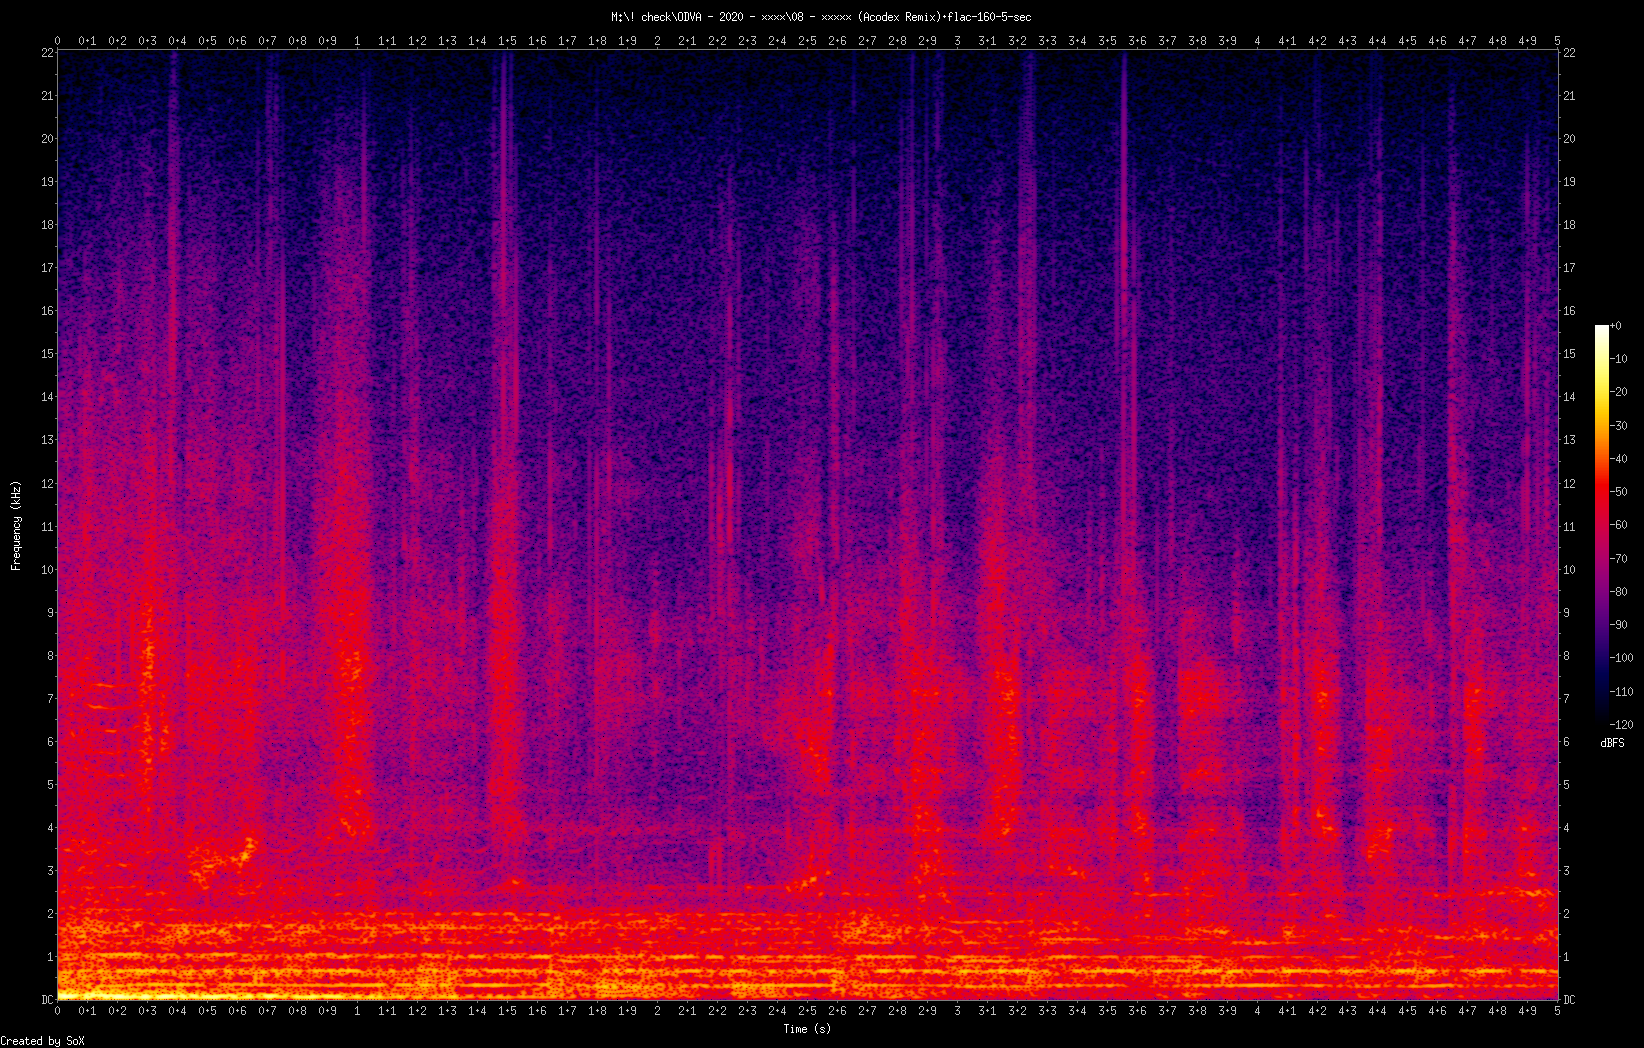Click the "5" tick on the bottom time axis
This screenshot has height=1048, width=1644.
[1557, 1011]
